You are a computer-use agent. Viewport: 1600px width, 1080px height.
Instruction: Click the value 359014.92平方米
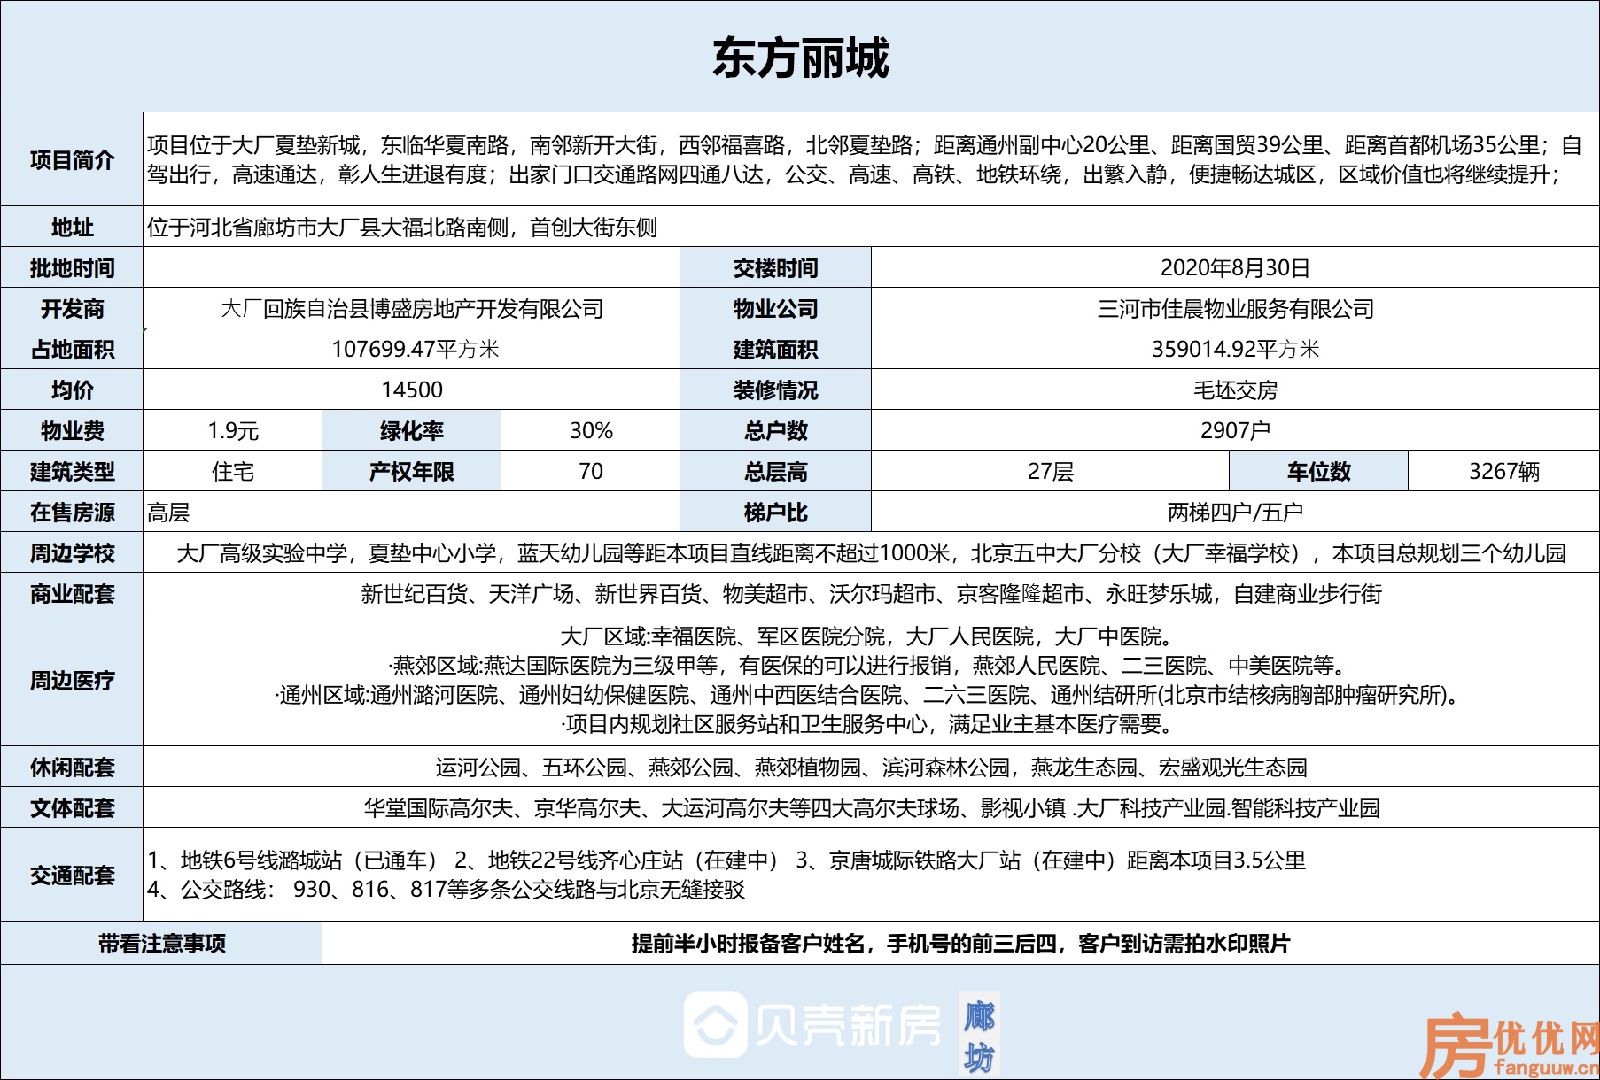click(x=1235, y=349)
